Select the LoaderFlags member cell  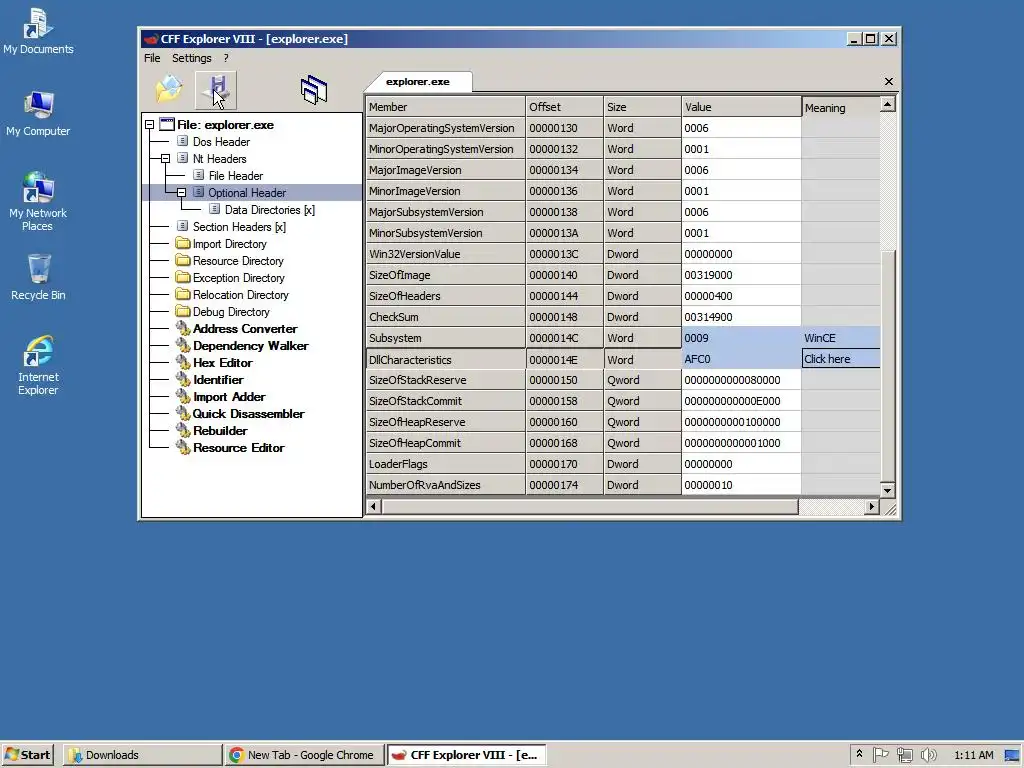[445, 464]
